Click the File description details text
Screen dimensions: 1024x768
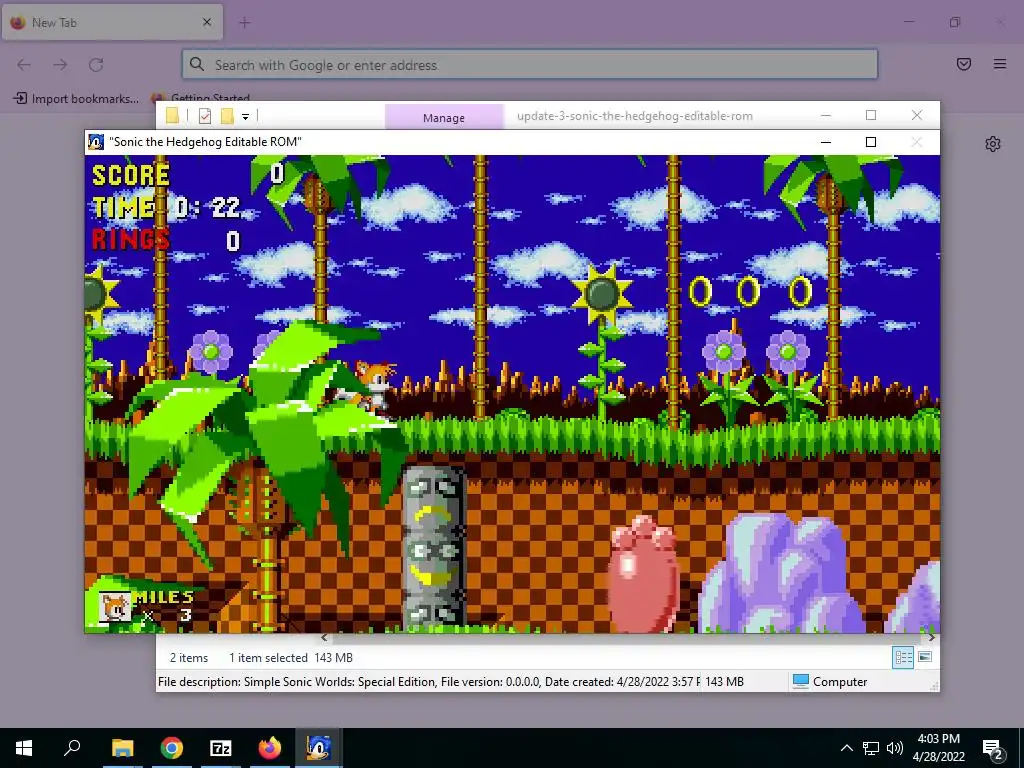coord(428,682)
